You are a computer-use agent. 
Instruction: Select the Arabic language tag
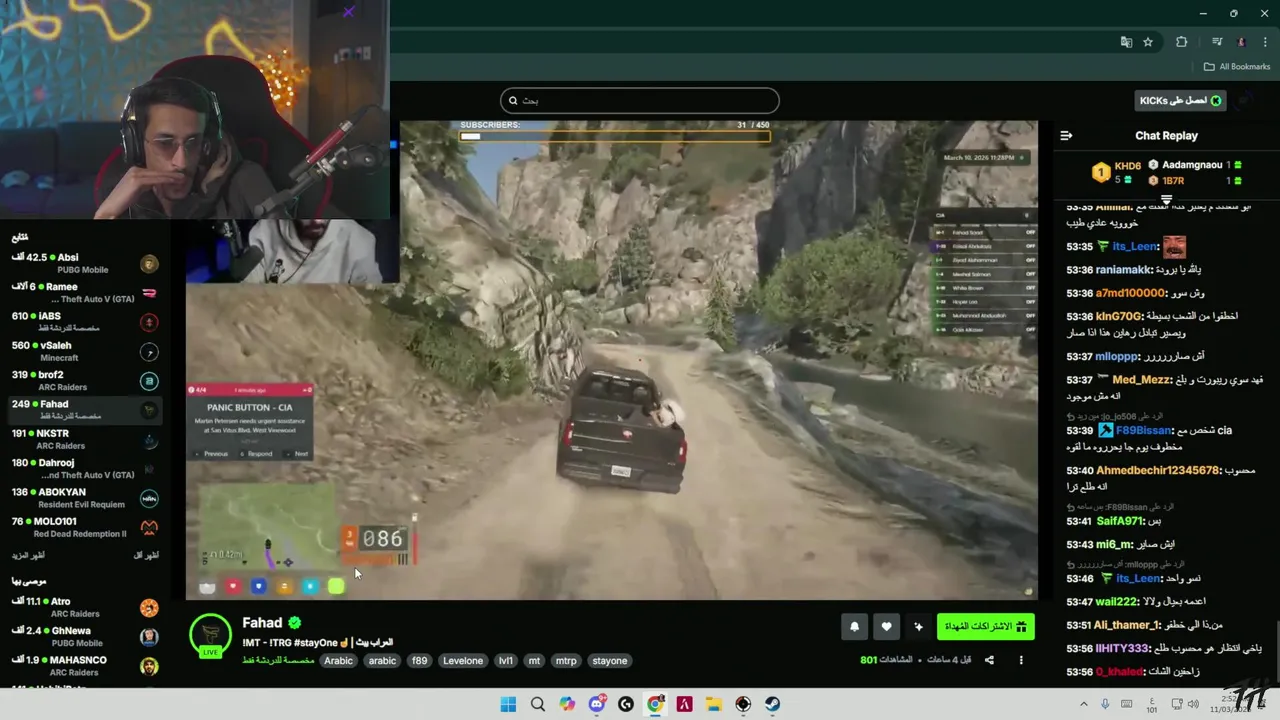pos(338,661)
